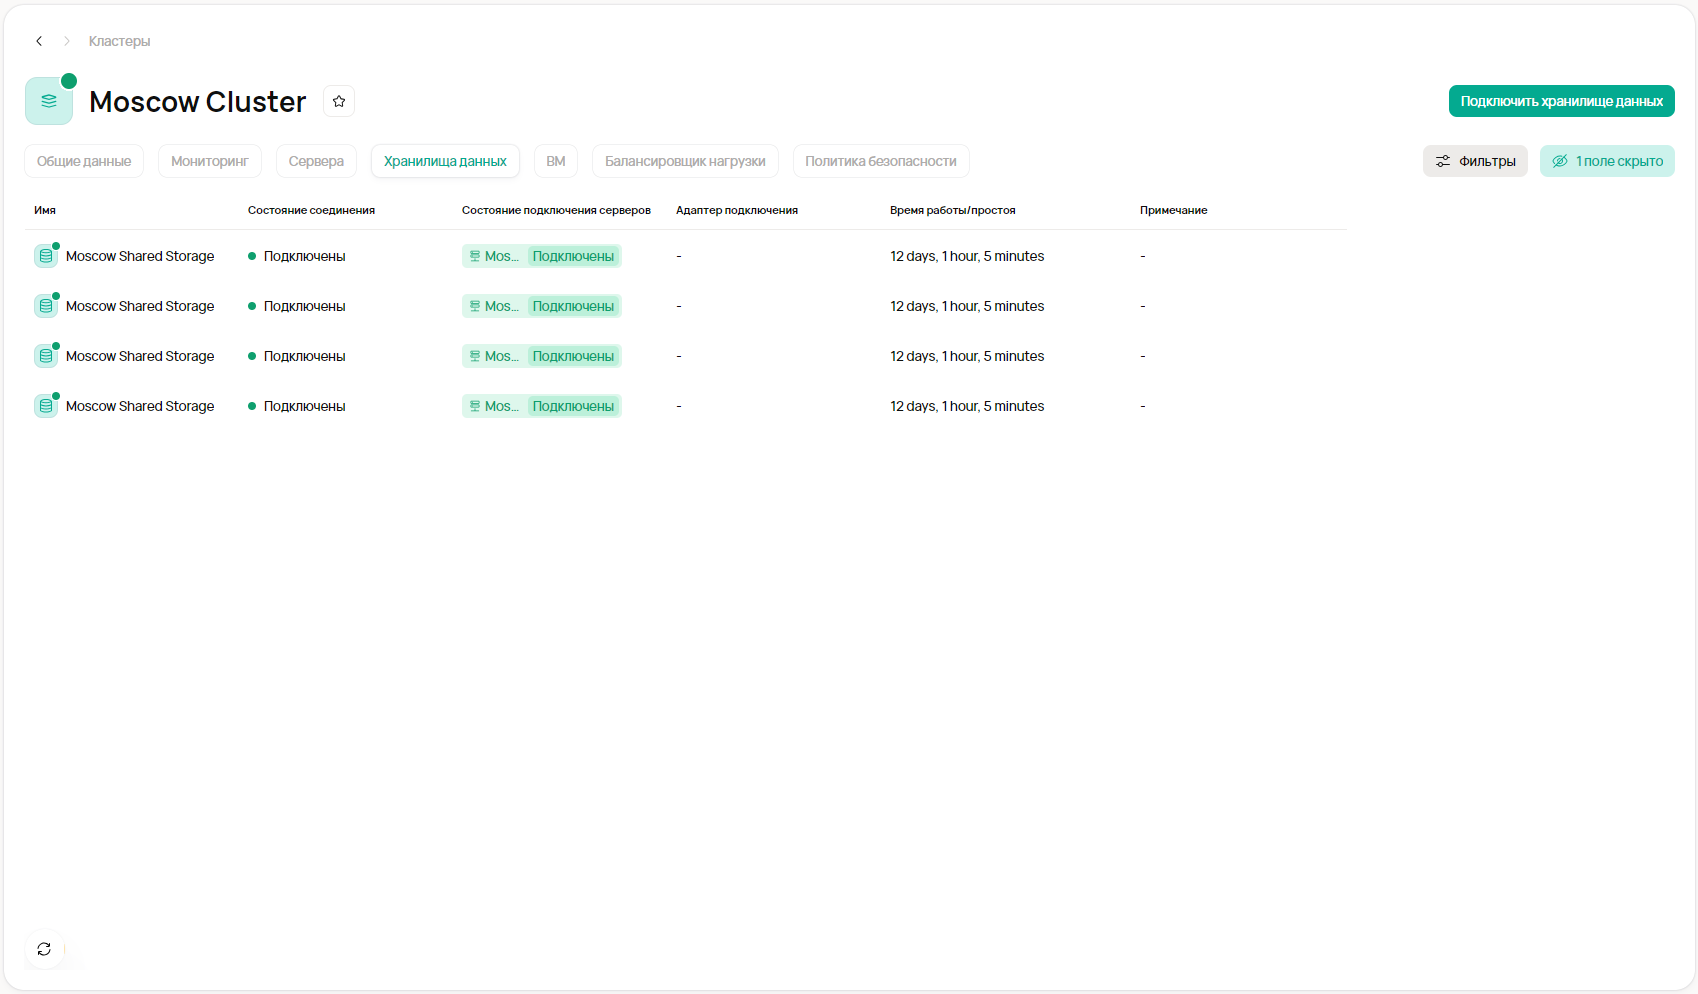Switch to the Сервера tab

[316, 161]
